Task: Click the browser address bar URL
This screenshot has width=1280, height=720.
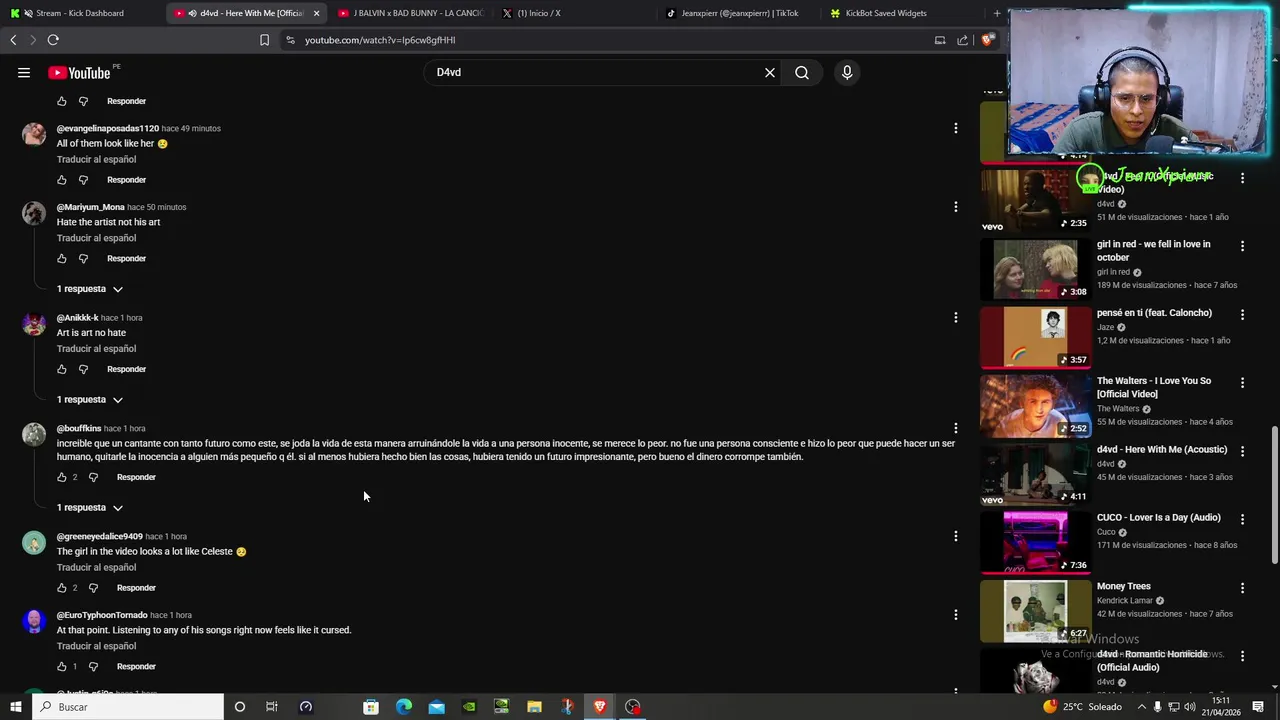Action: 380,40
